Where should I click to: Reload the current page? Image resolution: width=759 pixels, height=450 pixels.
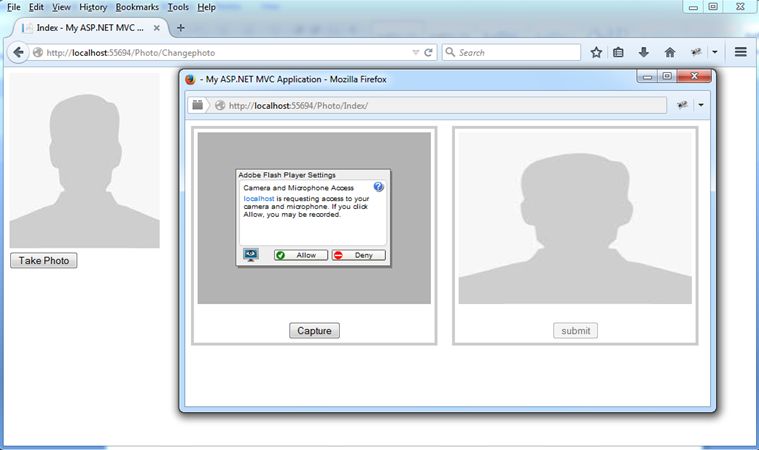[x=428, y=53]
